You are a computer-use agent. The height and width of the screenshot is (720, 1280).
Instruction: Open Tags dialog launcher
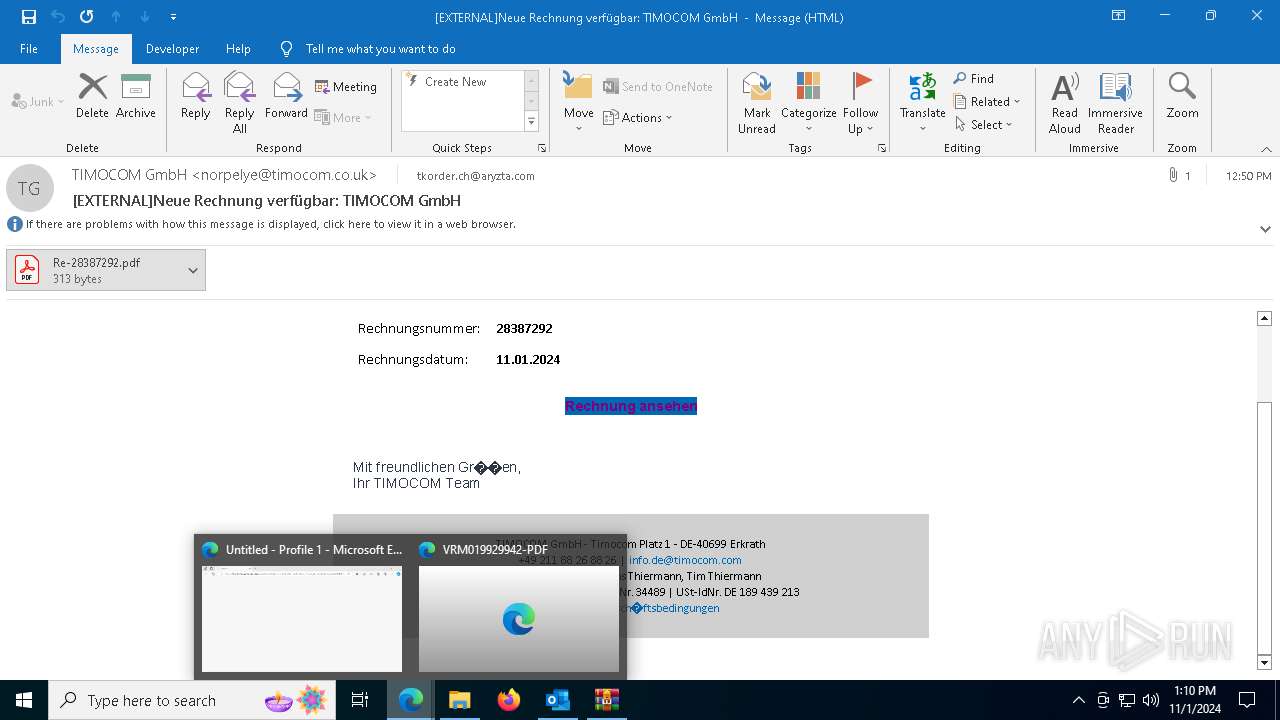point(882,148)
